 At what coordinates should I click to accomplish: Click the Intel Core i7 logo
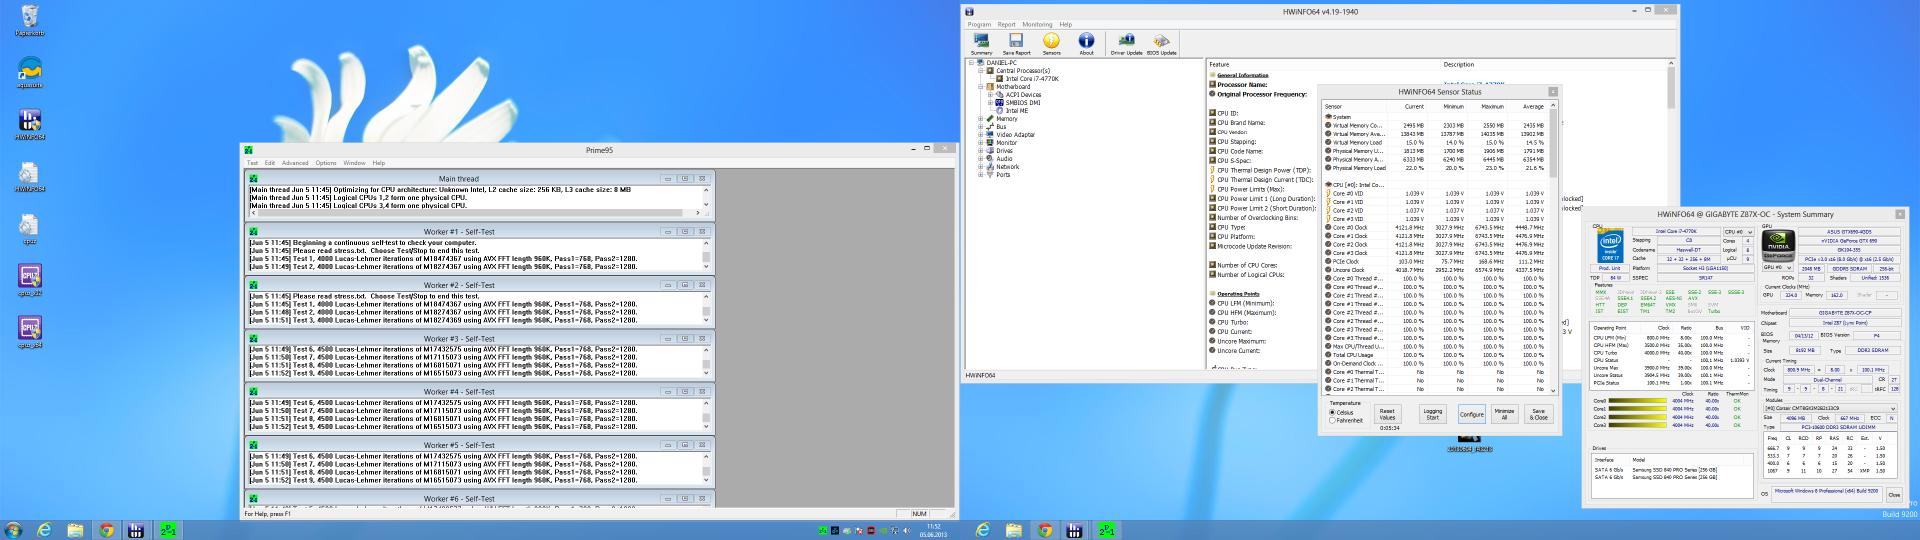1609,244
